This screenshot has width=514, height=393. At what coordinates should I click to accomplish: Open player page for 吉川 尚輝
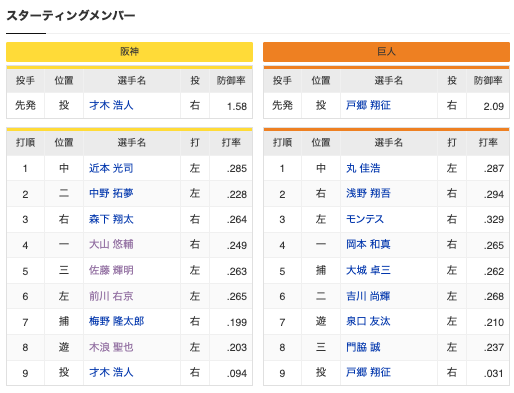tap(368, 296)
